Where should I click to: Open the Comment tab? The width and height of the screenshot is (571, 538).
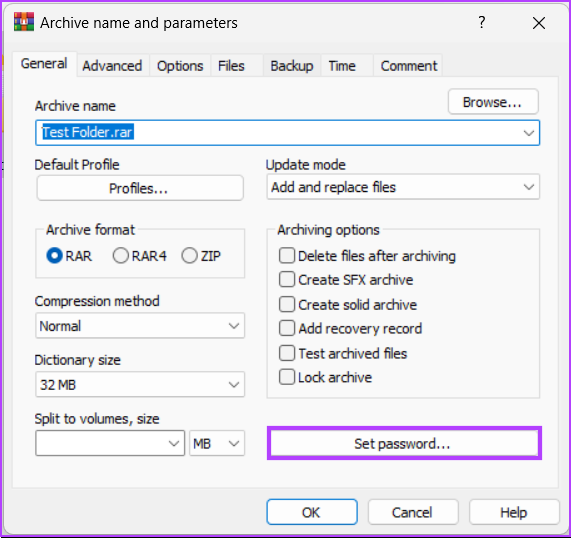(x=409, y=66)
